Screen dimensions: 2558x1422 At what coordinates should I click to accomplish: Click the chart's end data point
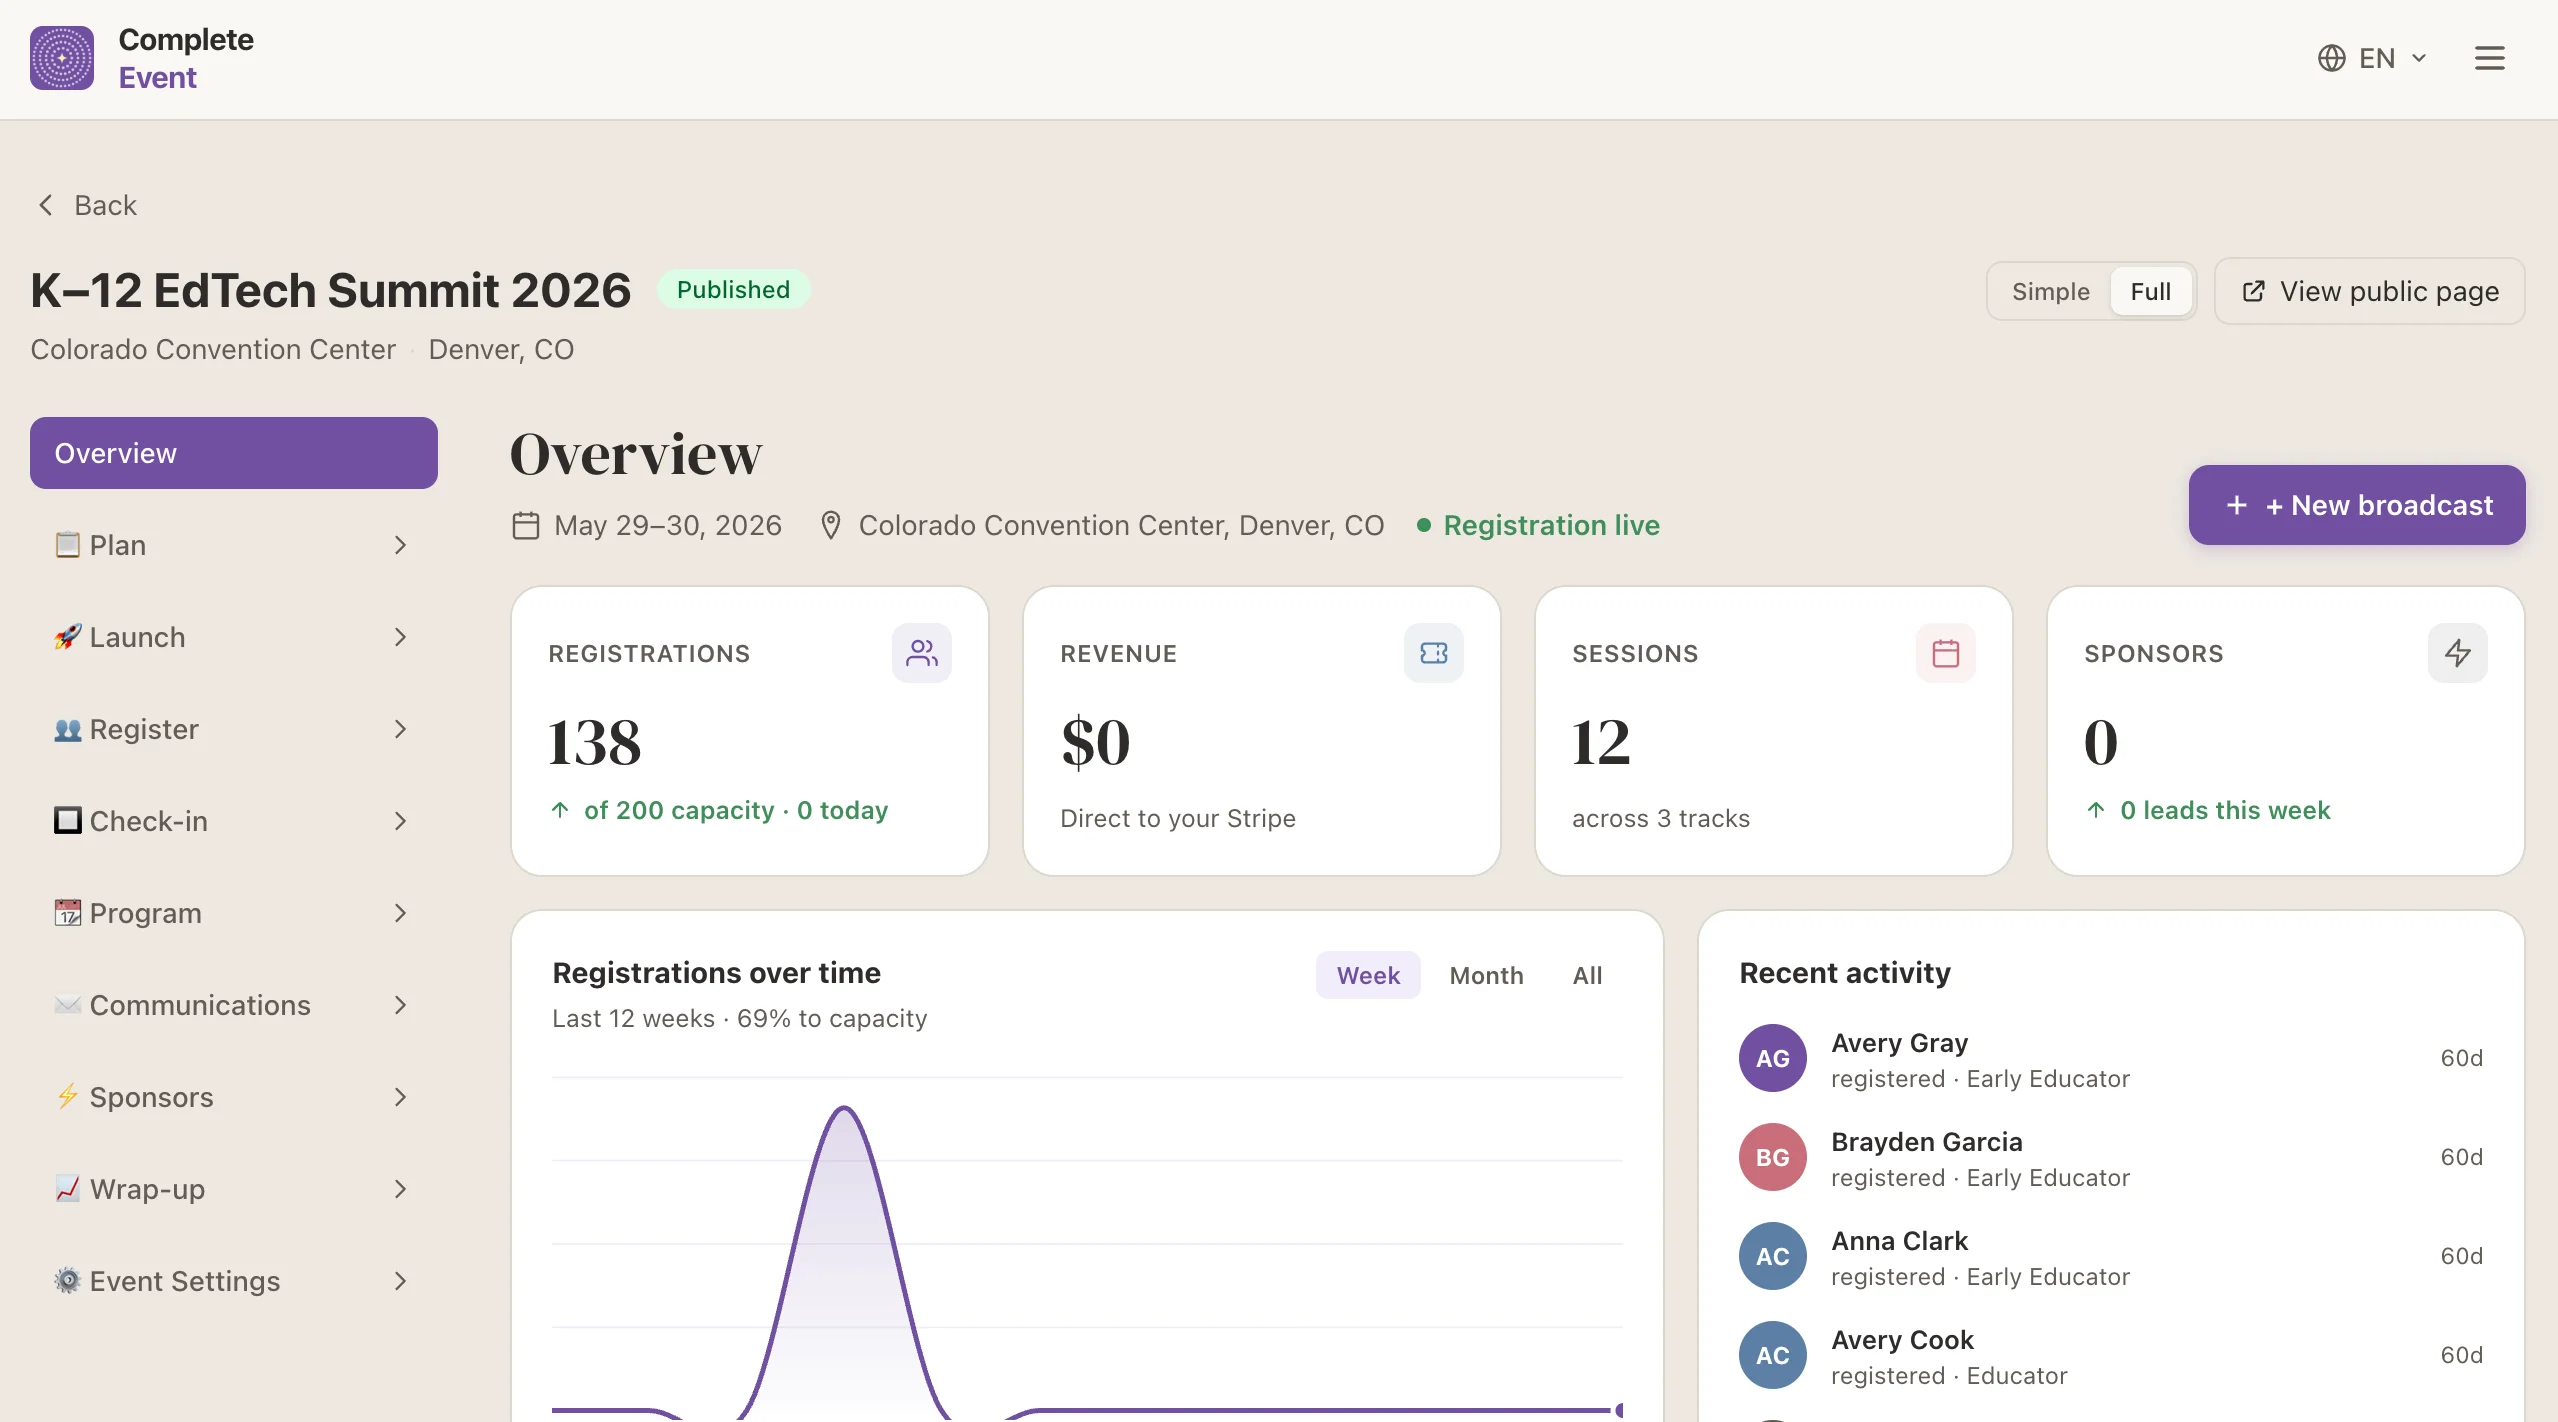[x=1619, y=1410]
